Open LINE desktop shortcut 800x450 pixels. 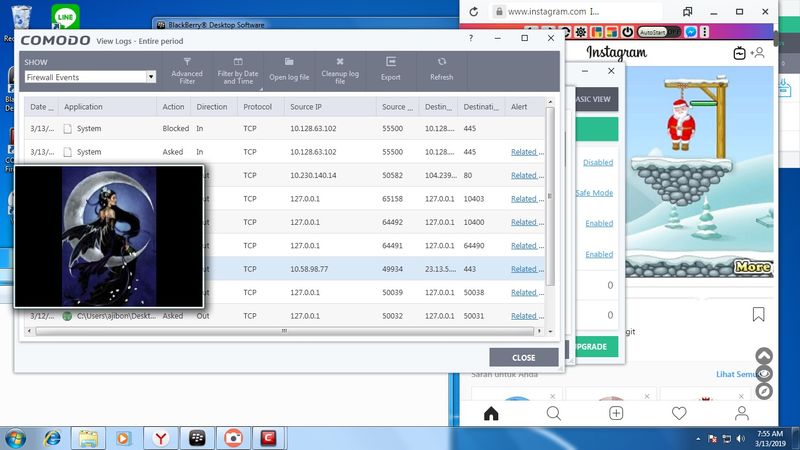65,17
